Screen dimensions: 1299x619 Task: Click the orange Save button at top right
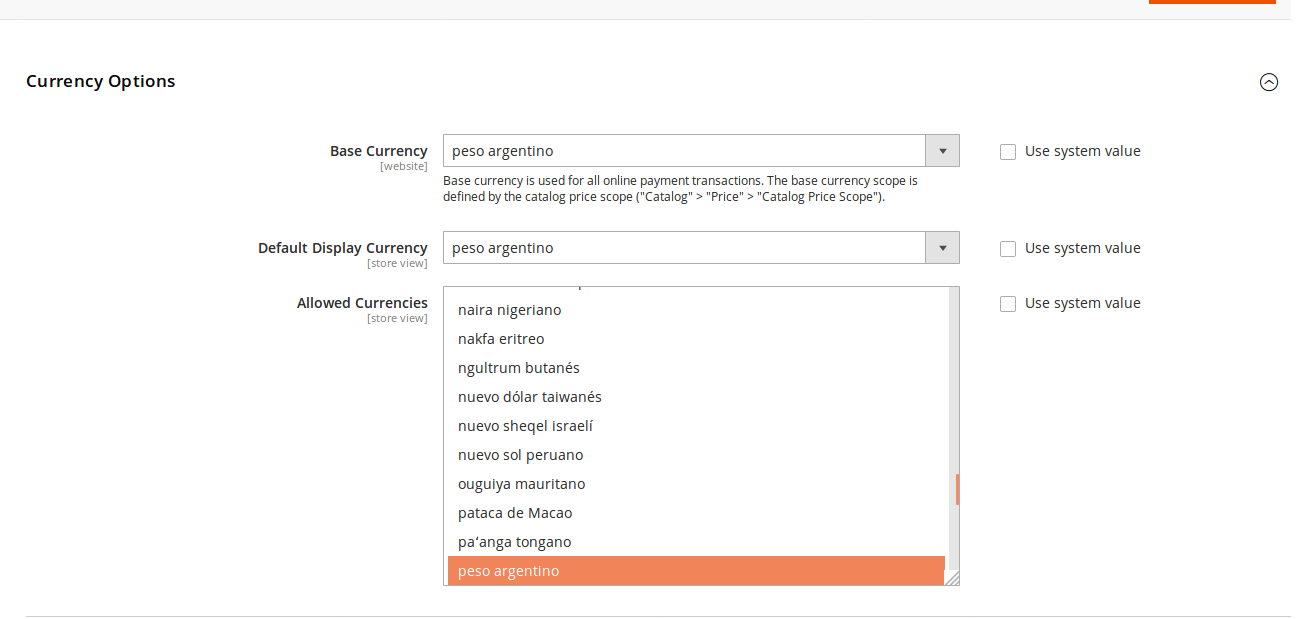click(x=1212, y=2)
